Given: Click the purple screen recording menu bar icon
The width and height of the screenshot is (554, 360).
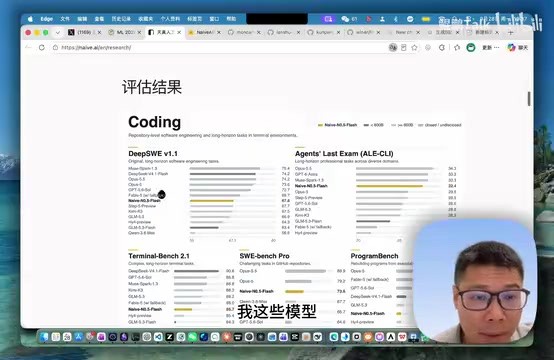Looking at the screenshot, I should point(328,19).
